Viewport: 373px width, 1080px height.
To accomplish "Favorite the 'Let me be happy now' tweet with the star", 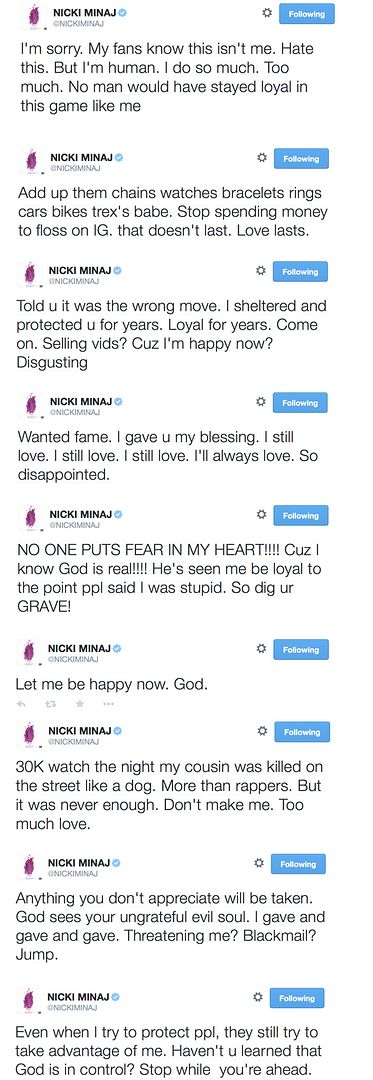I will (80, 703).
